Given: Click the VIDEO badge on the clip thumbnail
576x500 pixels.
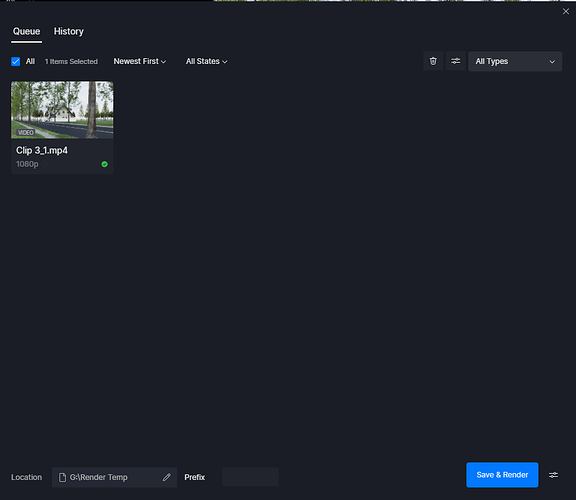Looking at the screenshot, I should coord(26,132).
